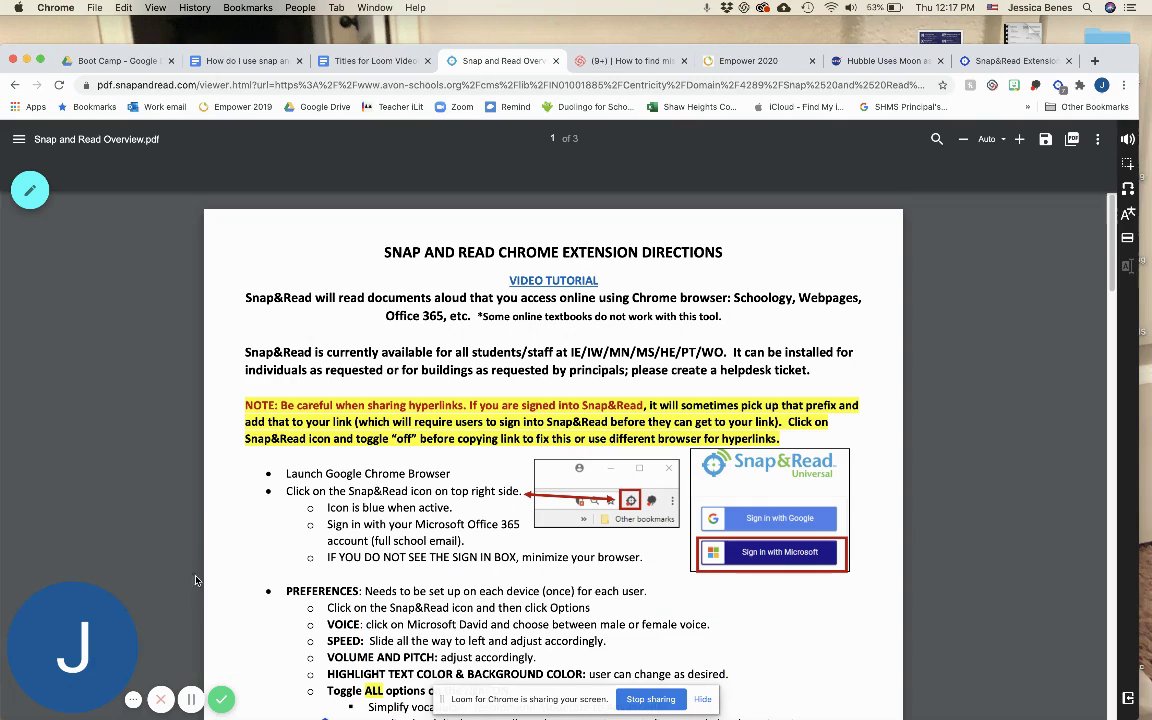Open the VIDEO TUTORIAL link
The width and height of the screenshot is (1152, 720).
point(553,281)
